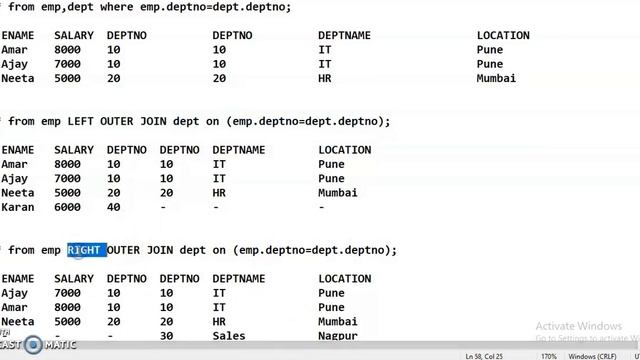Click the name Karan

tap(18, 207)
